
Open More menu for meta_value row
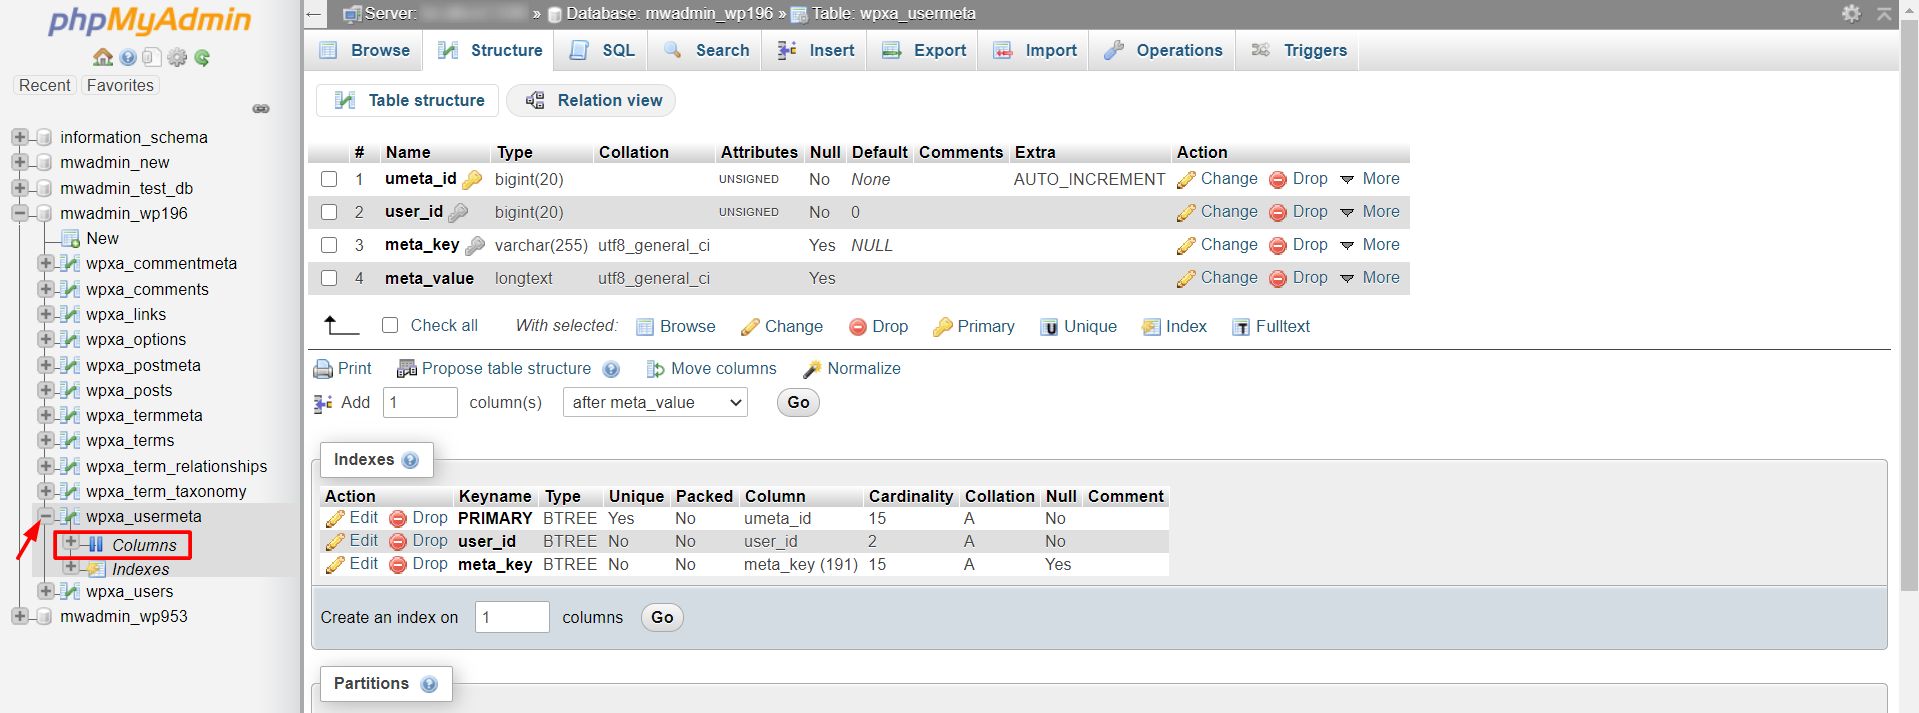1370,278
